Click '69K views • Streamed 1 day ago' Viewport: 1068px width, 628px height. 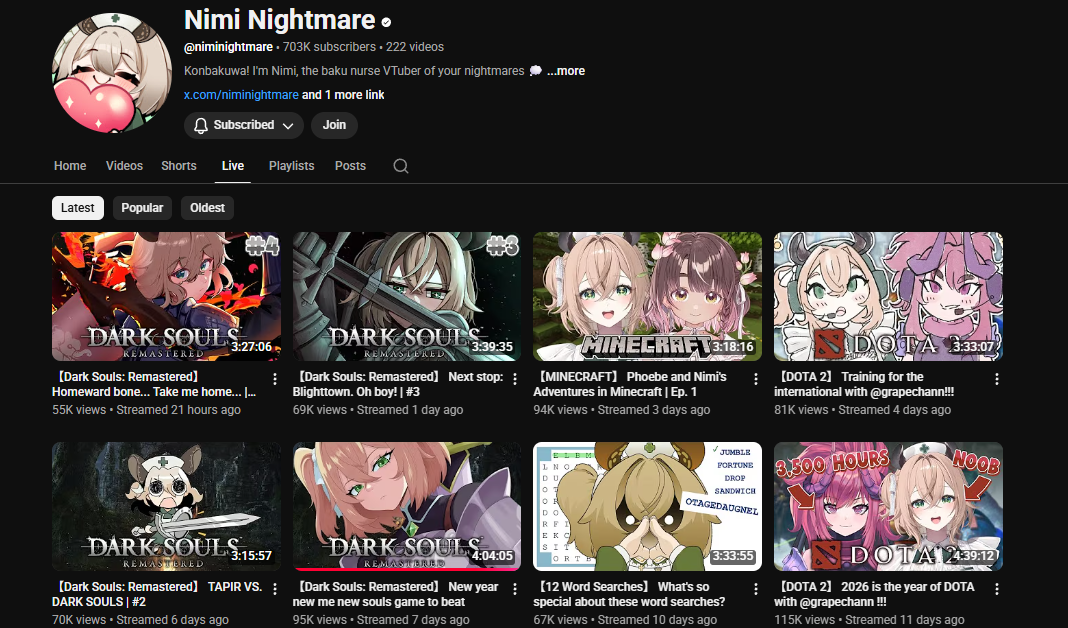click(x=378, y=410)
